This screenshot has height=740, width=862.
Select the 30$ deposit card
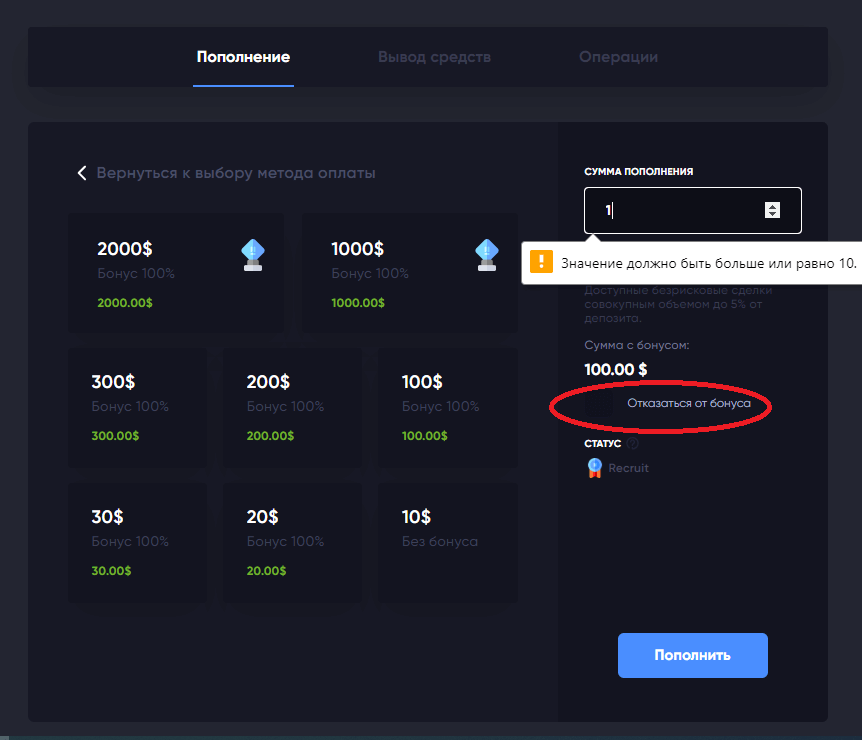point(138,542)
